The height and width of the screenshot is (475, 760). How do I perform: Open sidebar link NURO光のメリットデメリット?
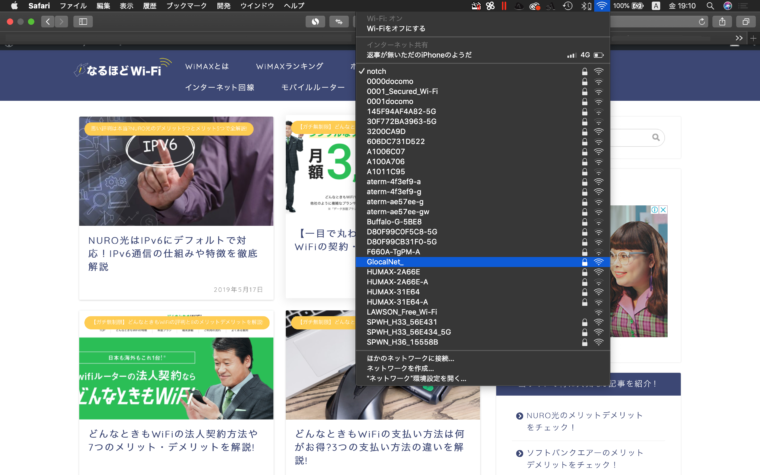click(585, 421)
